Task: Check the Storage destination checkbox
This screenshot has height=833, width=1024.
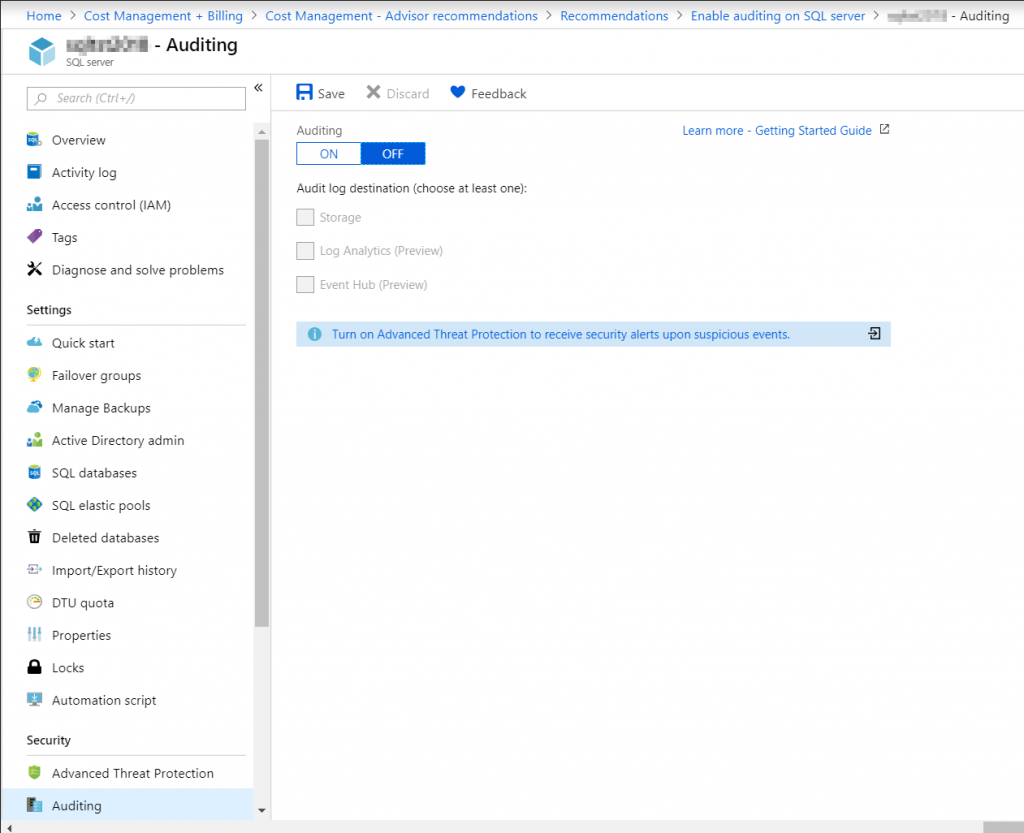Action: click(305, 217)
